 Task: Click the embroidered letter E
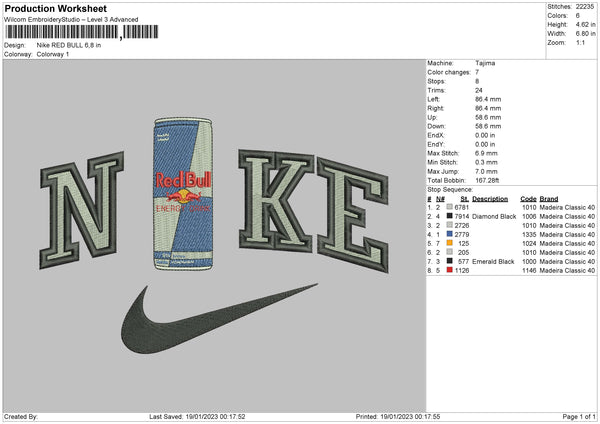point(352,215)
